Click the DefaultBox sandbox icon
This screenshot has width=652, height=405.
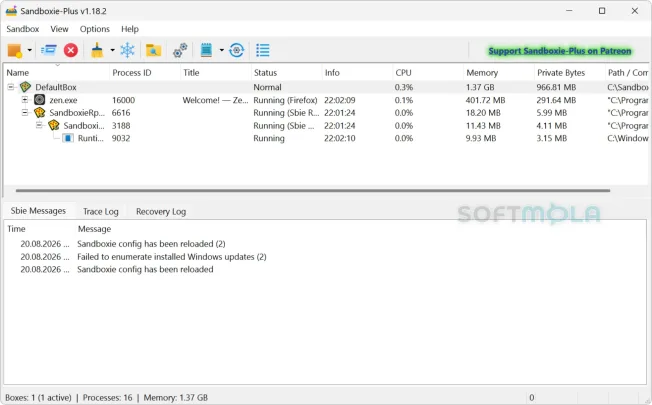click(25, 87)
